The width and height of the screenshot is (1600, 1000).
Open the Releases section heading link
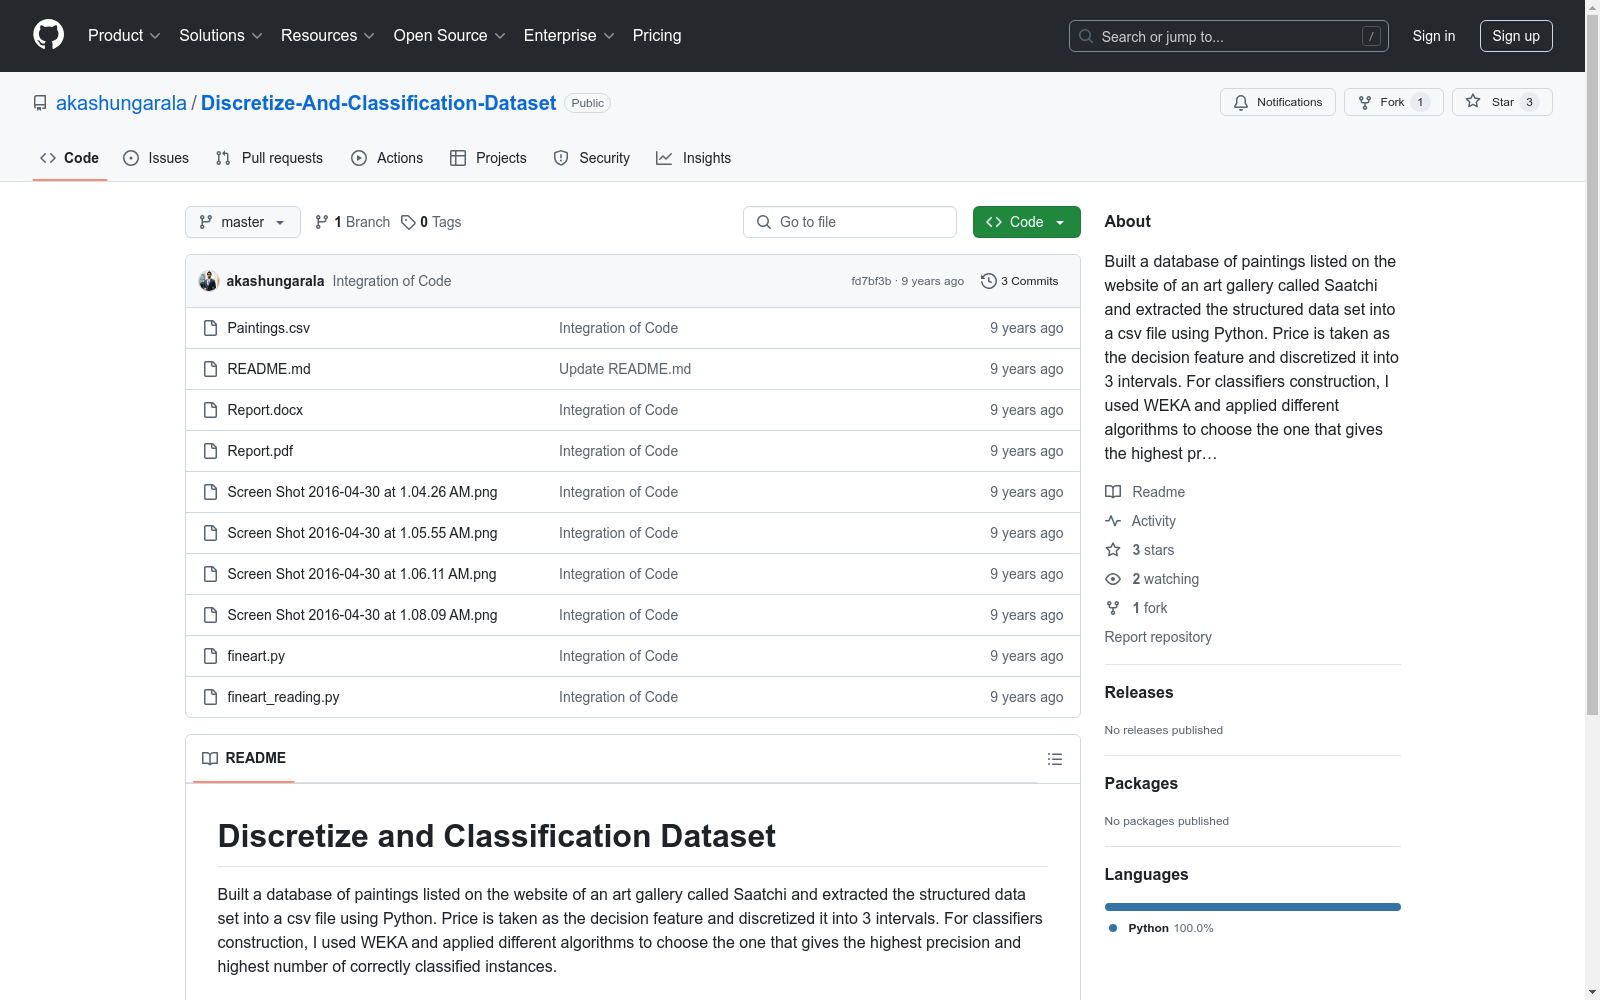1139,692
